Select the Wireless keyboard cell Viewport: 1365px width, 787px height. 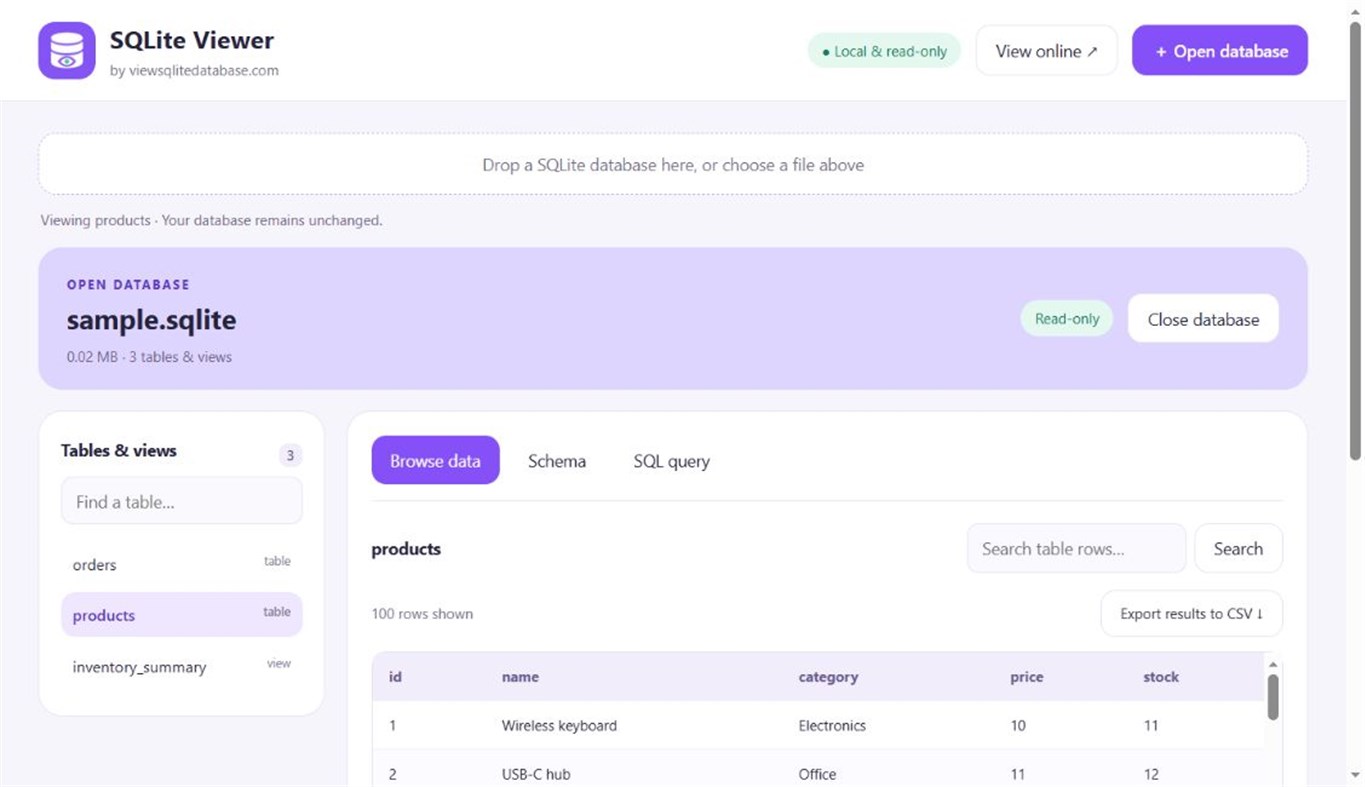pyautogui.click(x=559, y=725)
